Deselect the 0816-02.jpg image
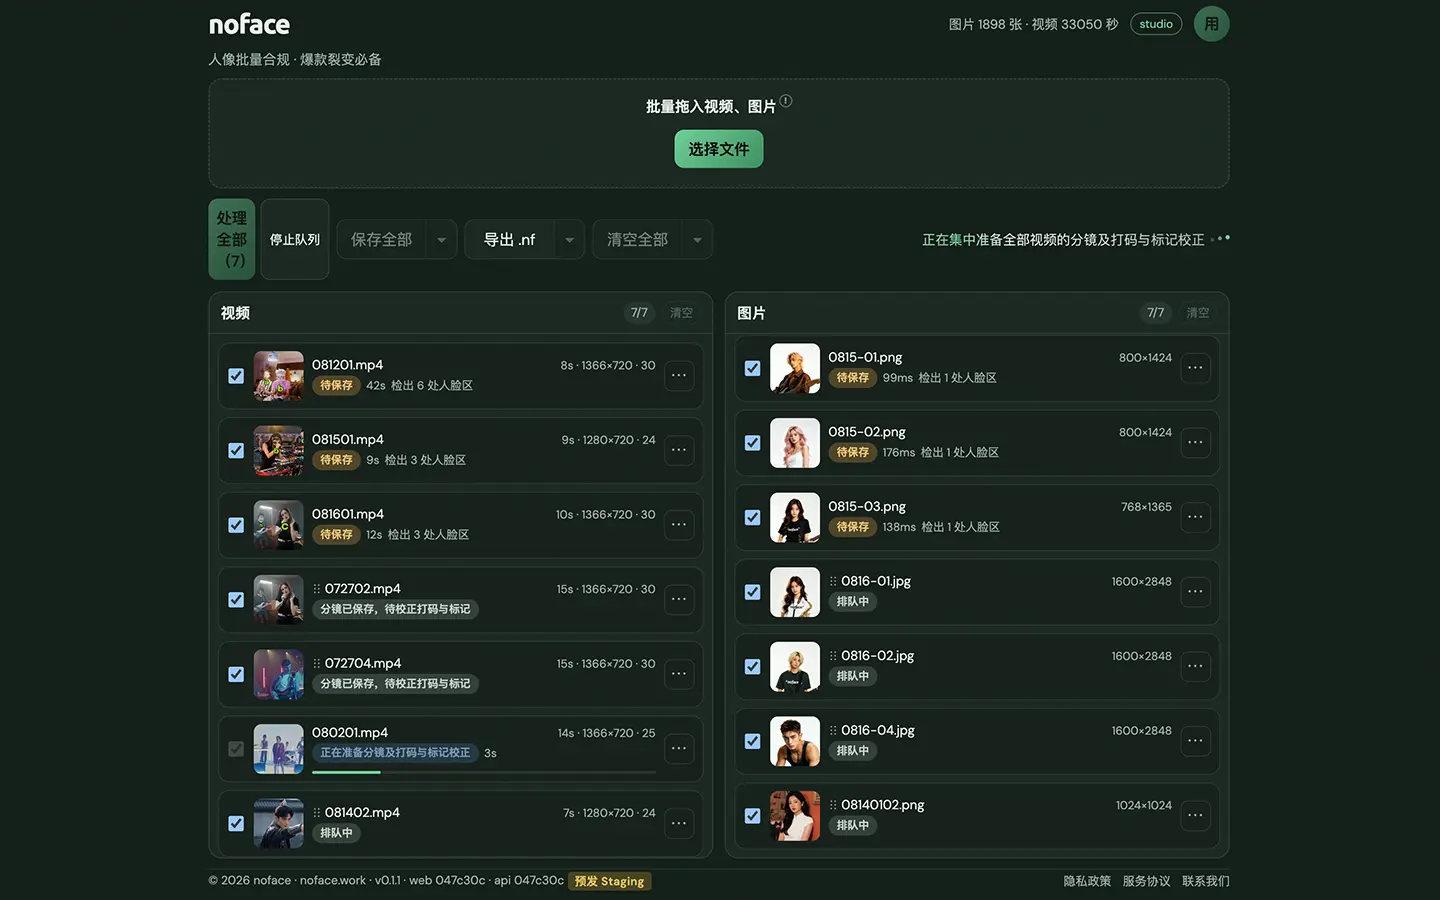 pyautogui.click(x=752, y=666)
